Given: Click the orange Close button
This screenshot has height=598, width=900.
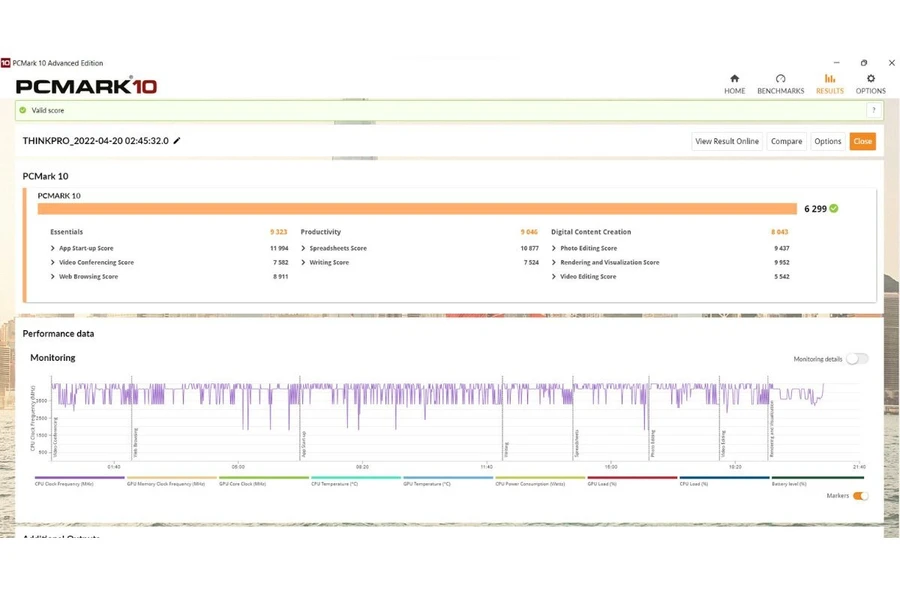Looking at the screenshot, I should pos(862,141).
